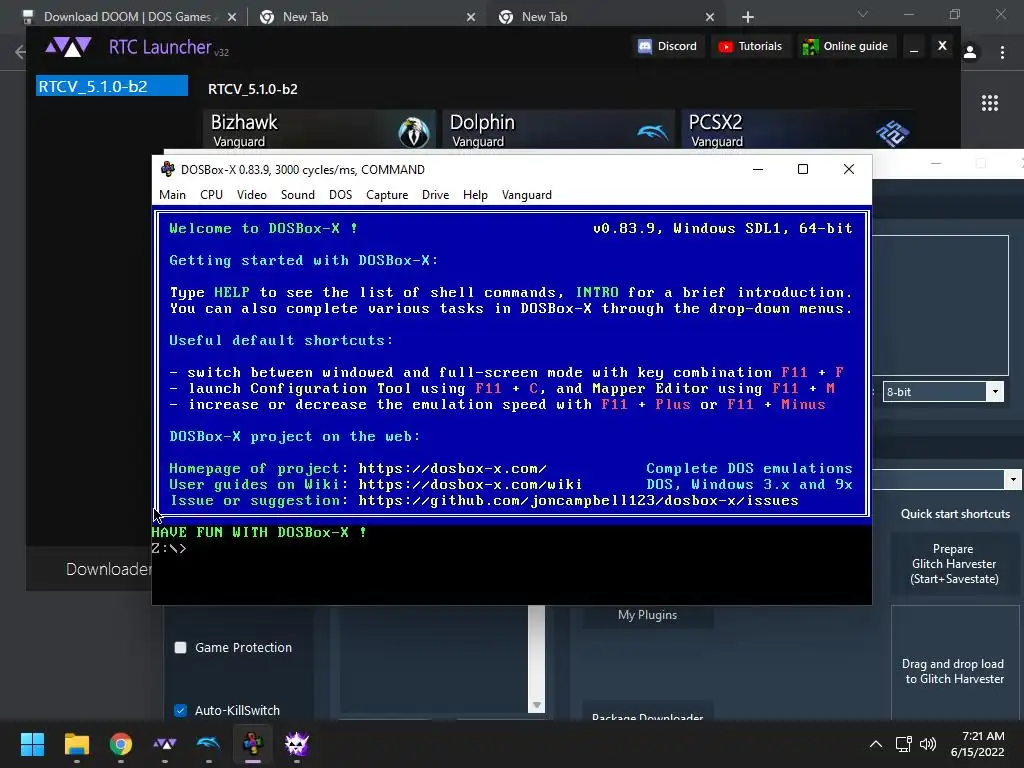Image resolution: width=1024 pixels, height=768 pixels.
Task: Open the 8-bit dropdown
Action: (943, 392)
